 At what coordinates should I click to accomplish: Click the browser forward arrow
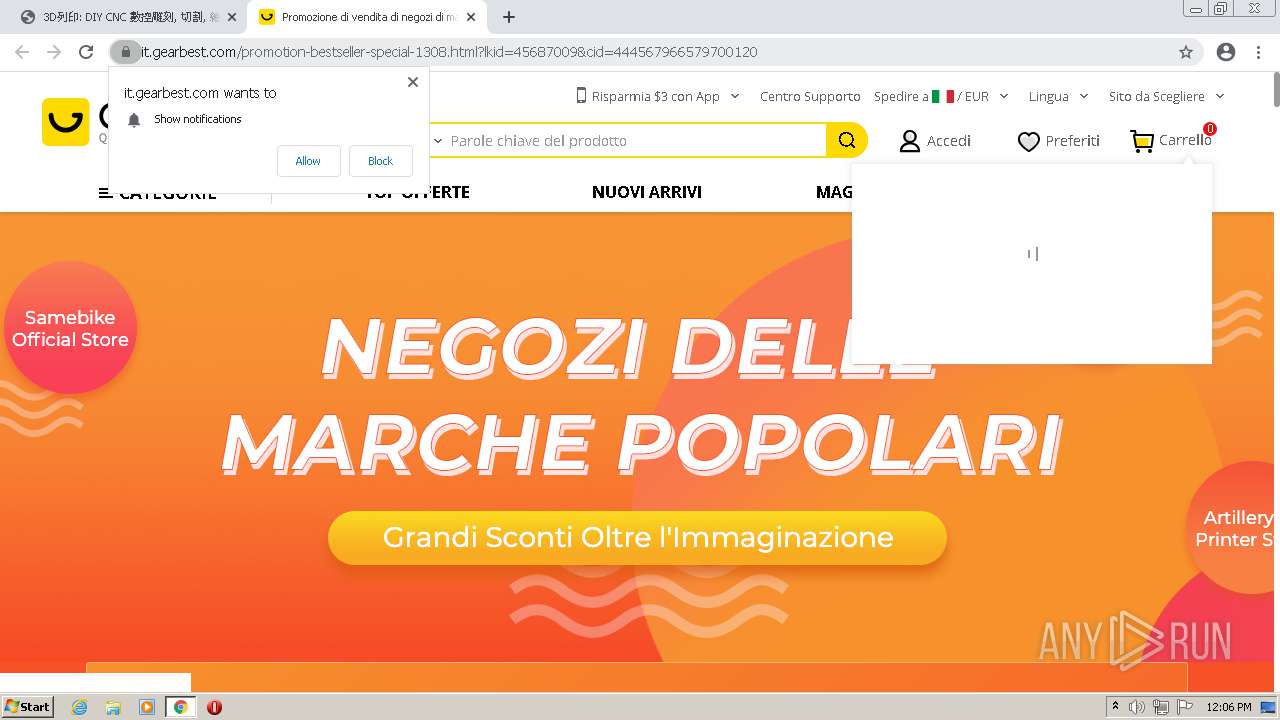[54, 52]
